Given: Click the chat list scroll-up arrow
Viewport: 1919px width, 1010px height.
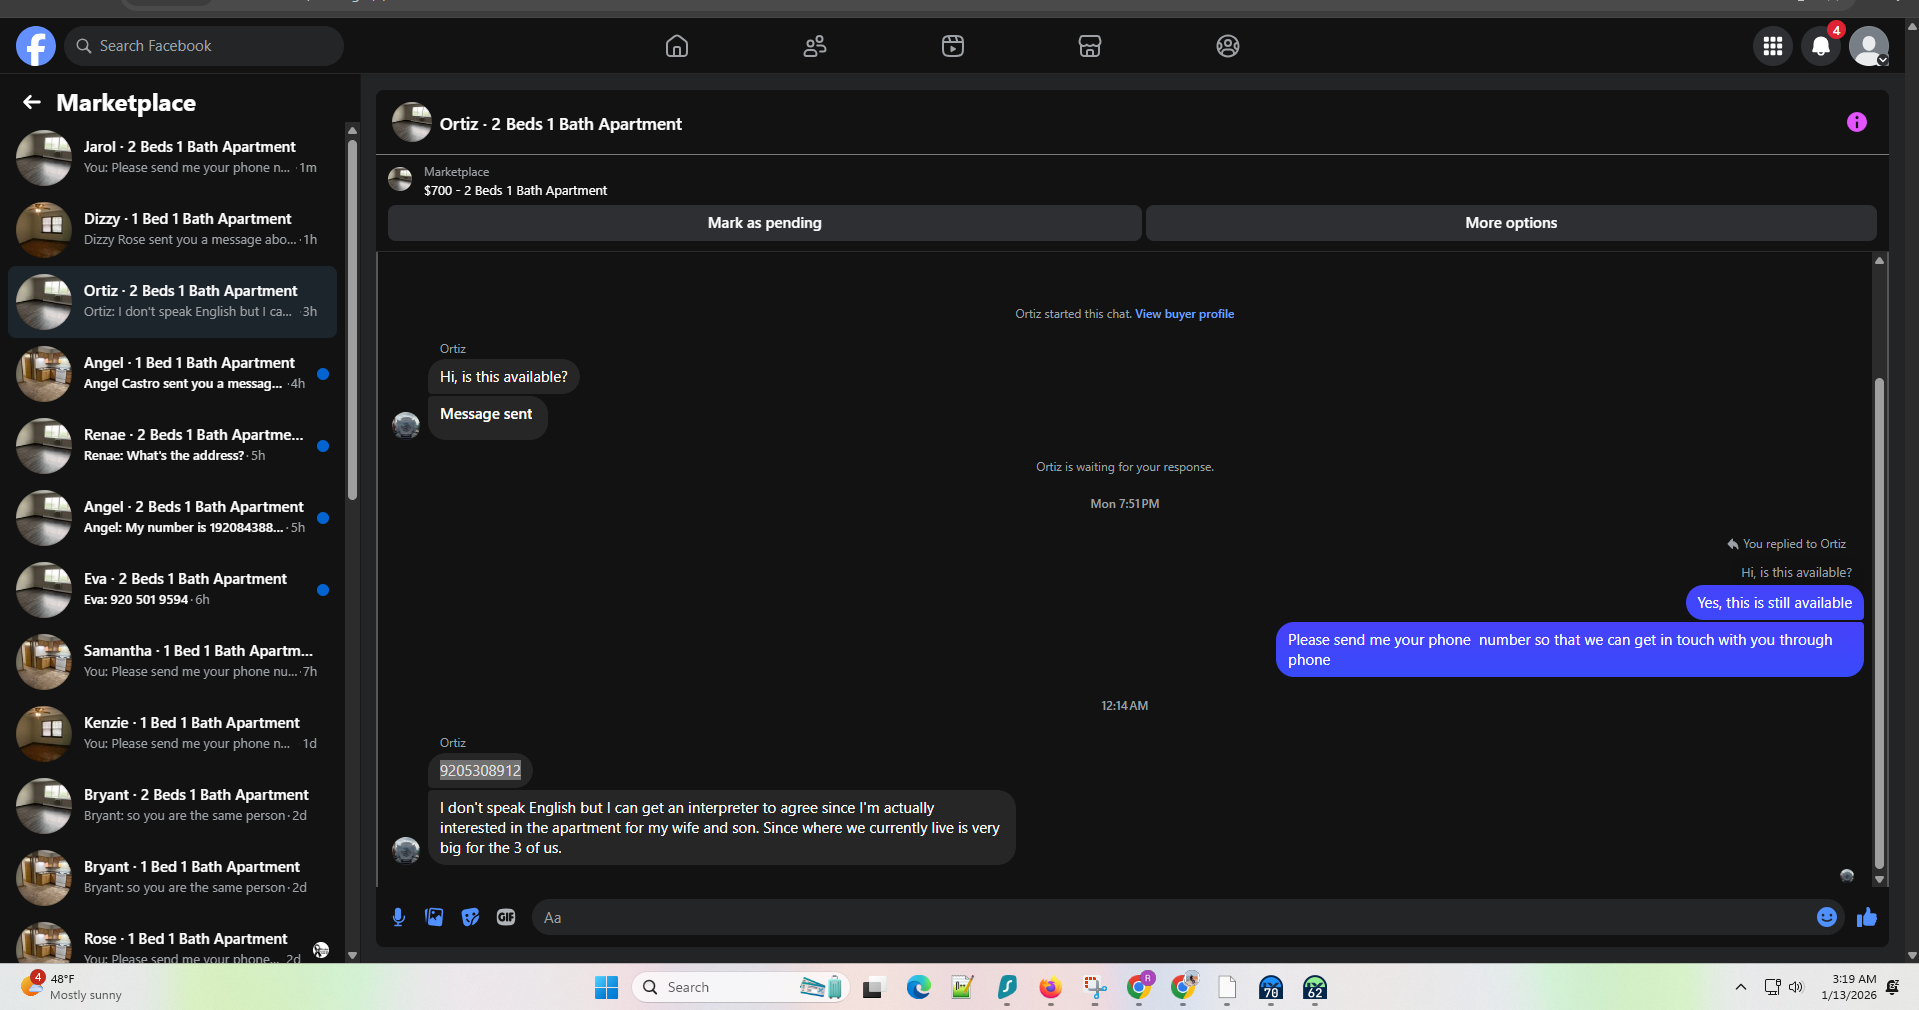Looking at the screenshot, I should coord(352,130).
